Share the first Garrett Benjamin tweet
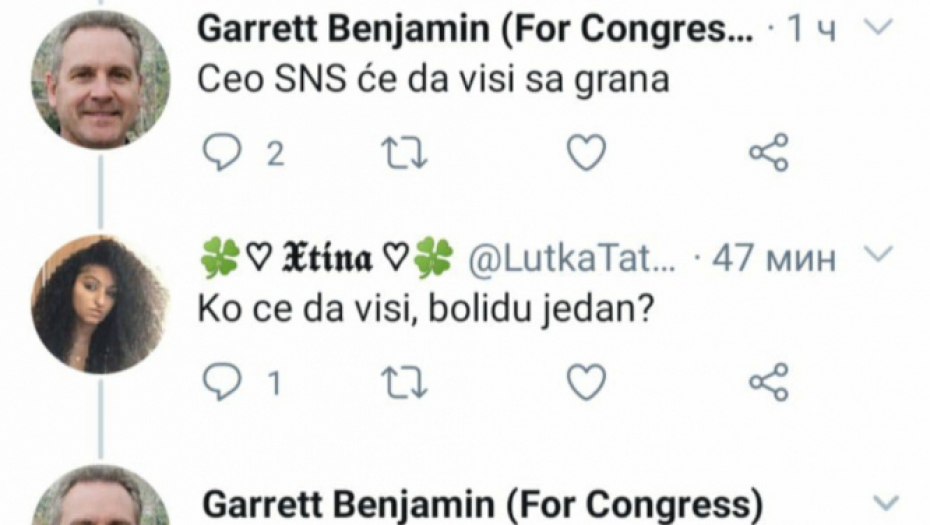 (768, 152)
